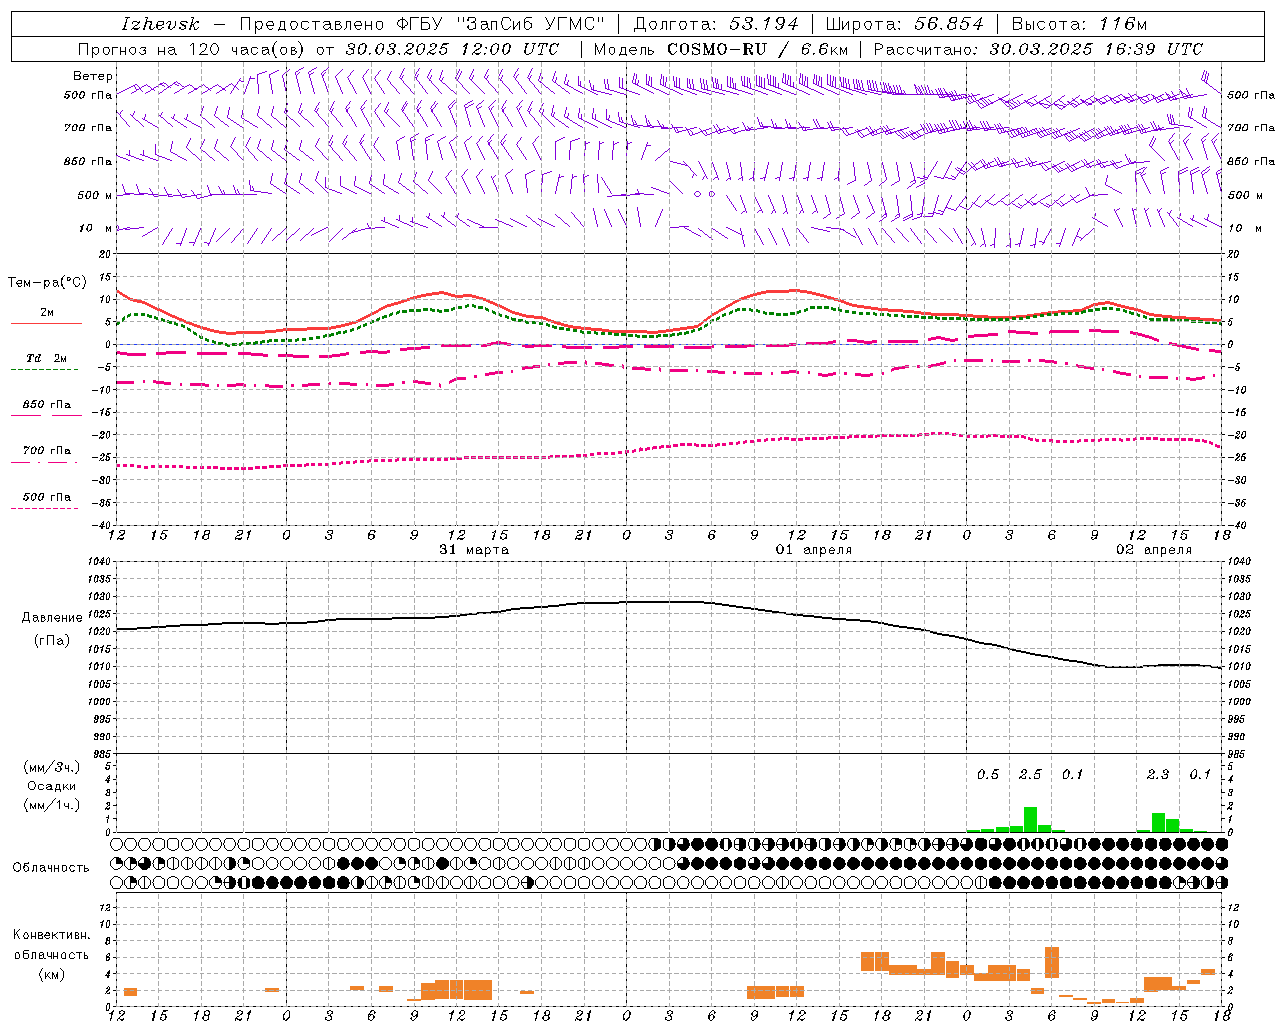This screenshot has height=1024, width=1280.
Task: Click the 0.5 precipitation total
Action: pyautogui.click(x=988, y=775)
